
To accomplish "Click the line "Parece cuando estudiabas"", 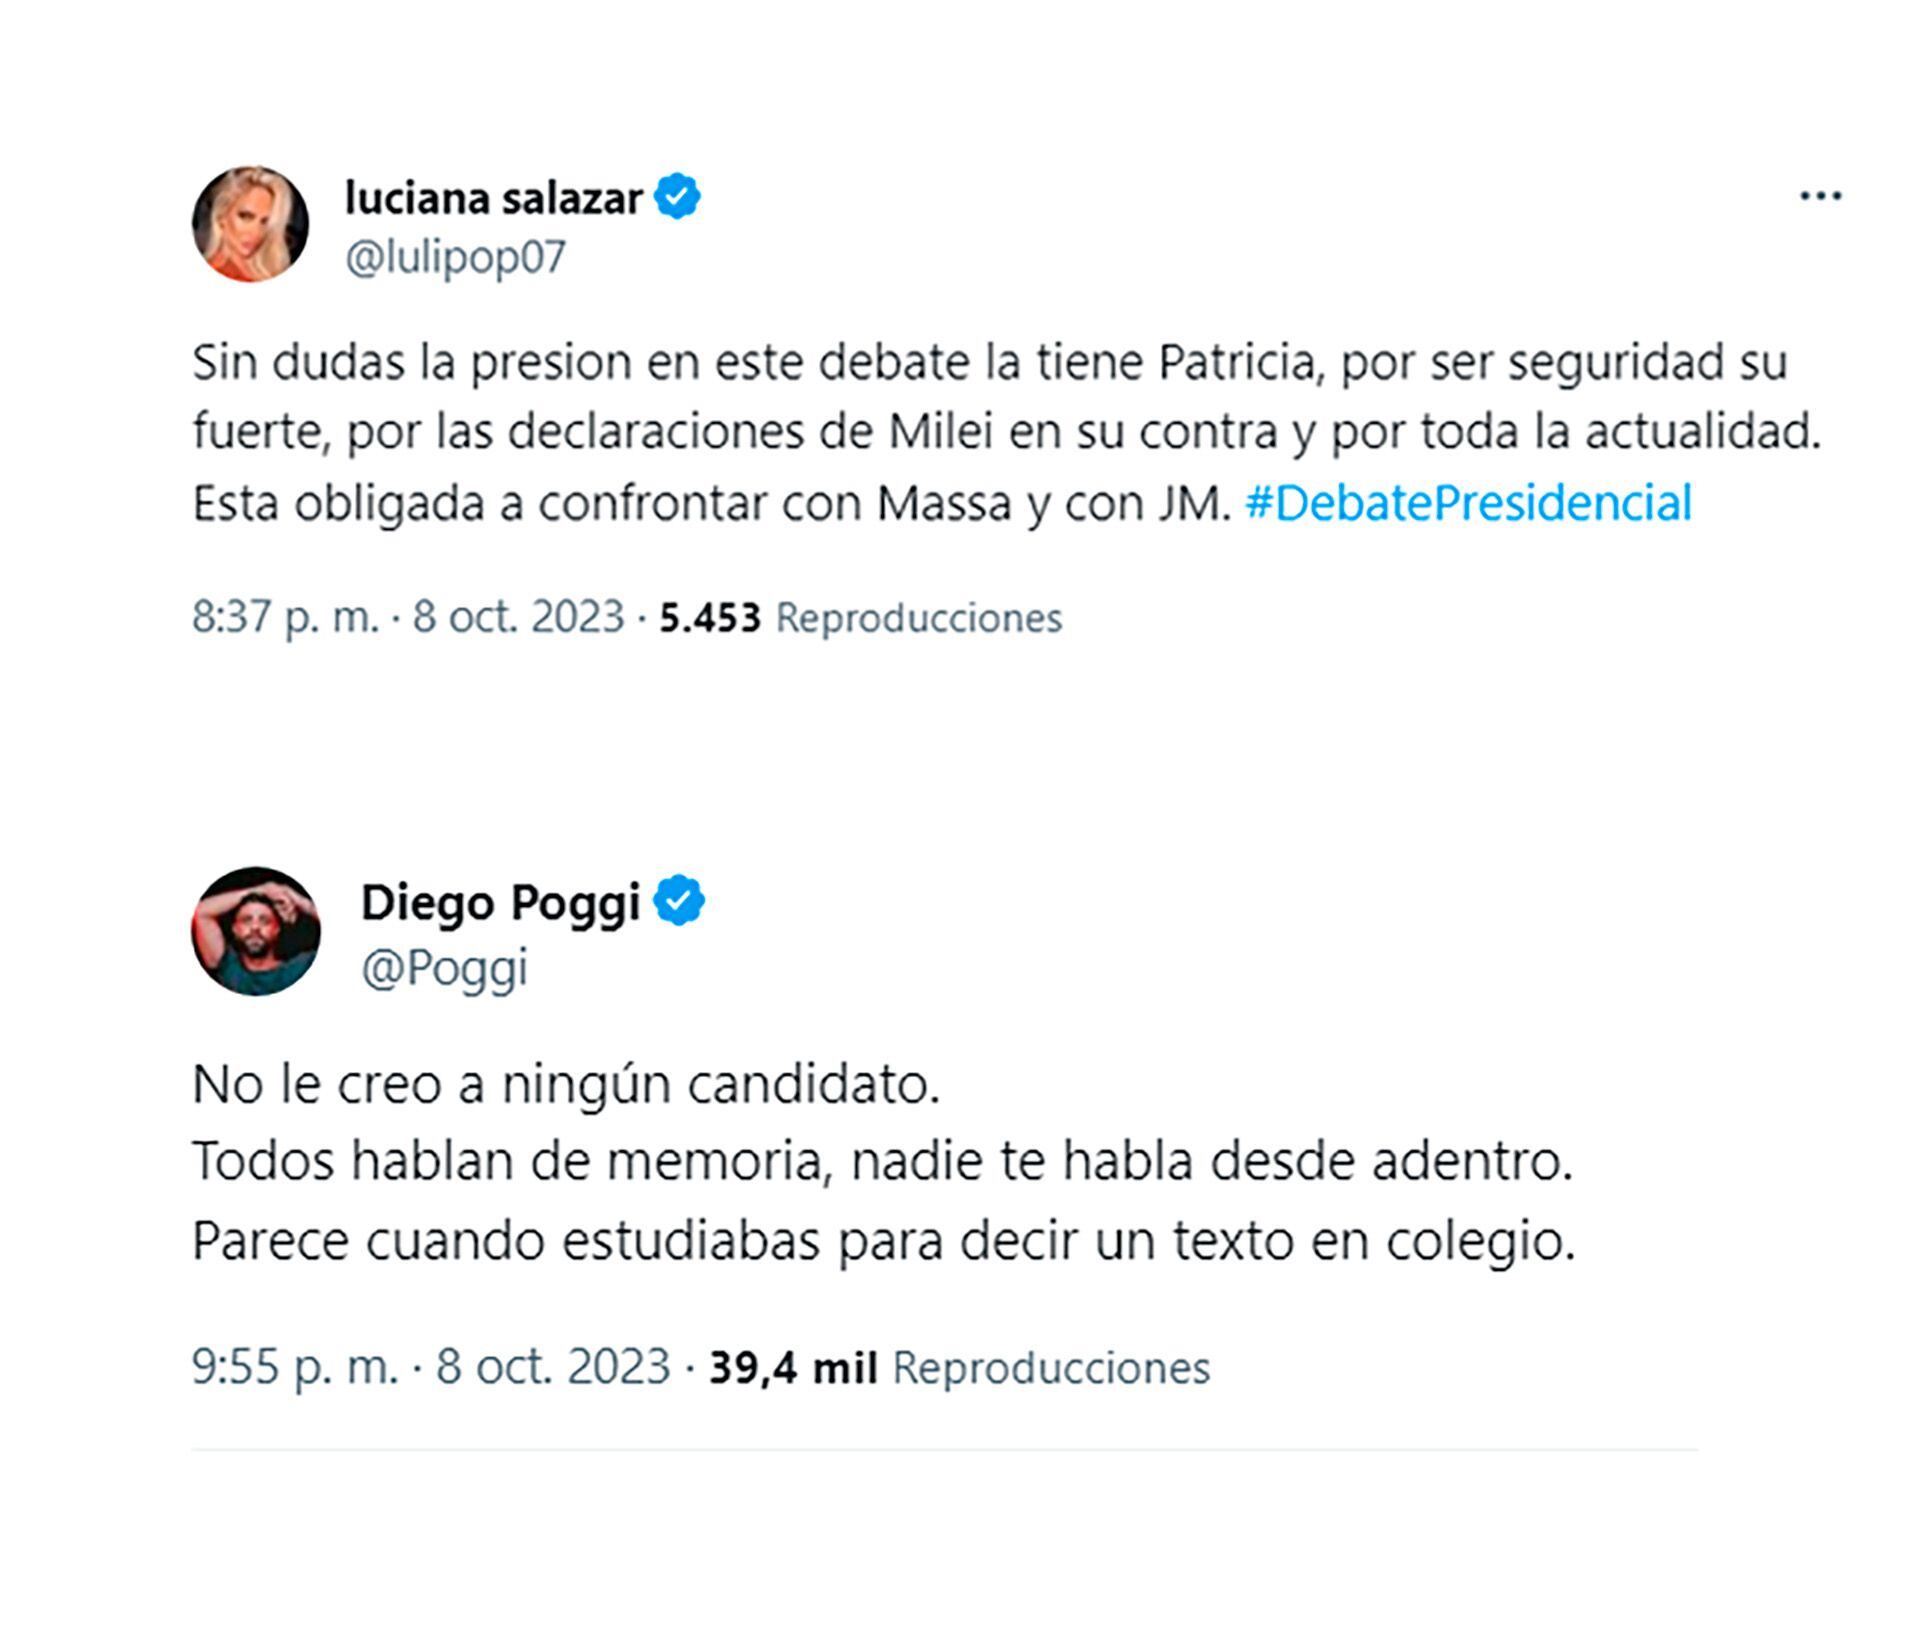I will coord(882,1241).
